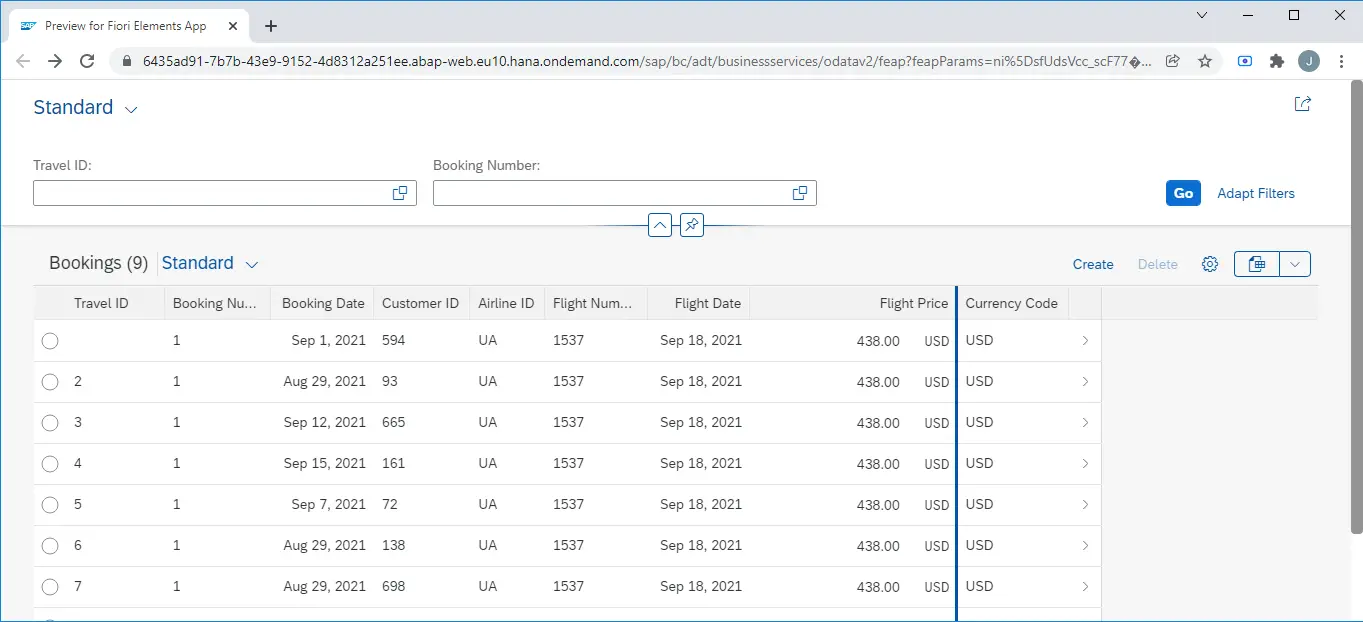This screenshot has height=622, width=1363.
Task: Navigate to details of Travel ID 4 row
Action: 1085,464
